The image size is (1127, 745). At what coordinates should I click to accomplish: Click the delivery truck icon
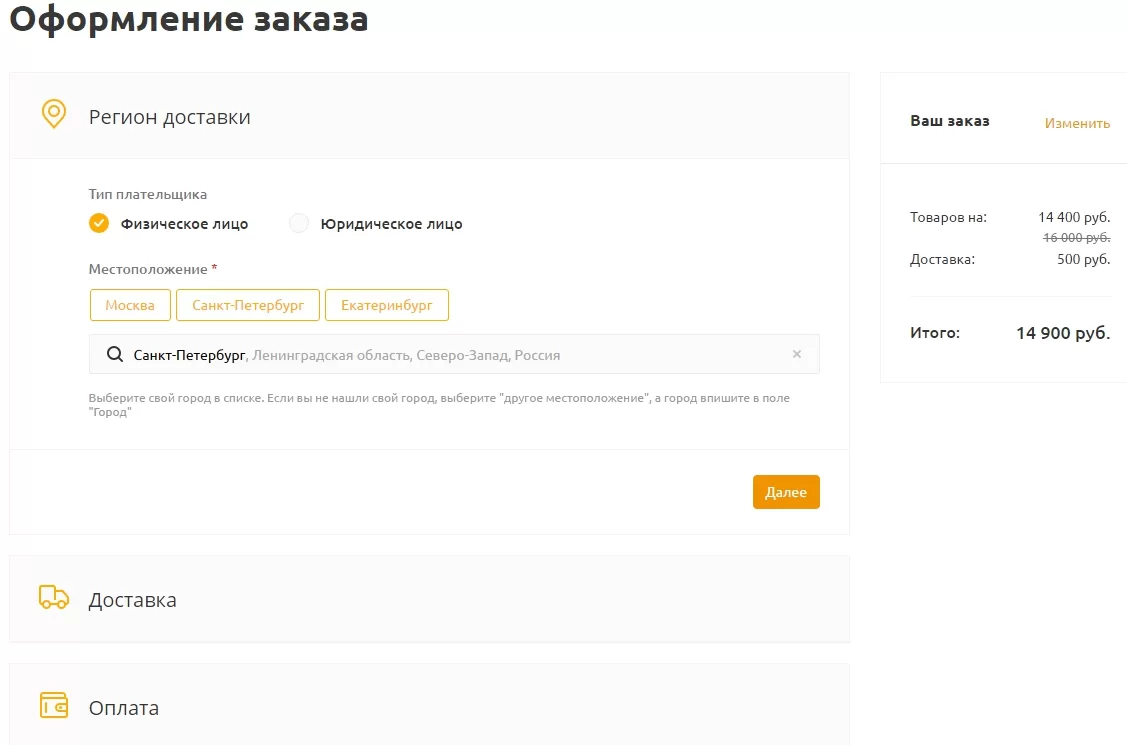coord(54,597)
